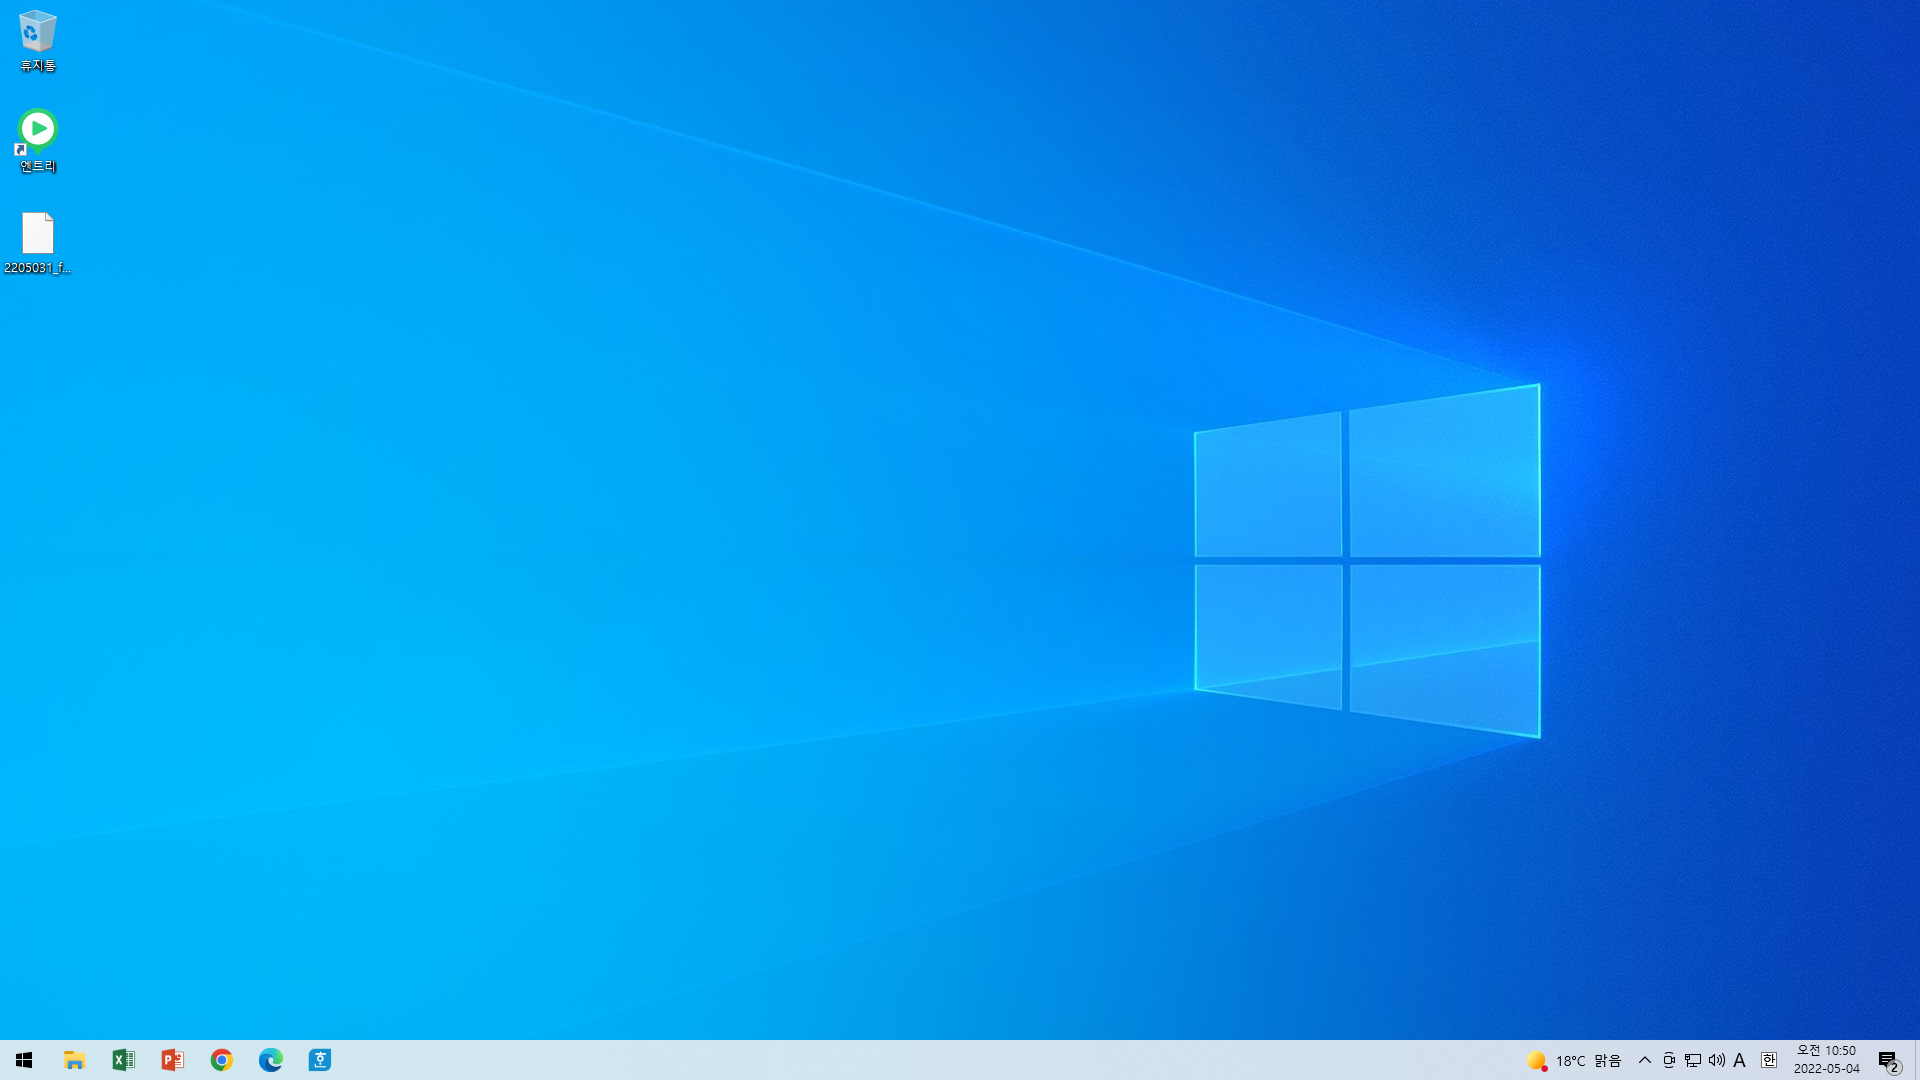This screenshot has height=1080, width=1920.
Task: Open the network status tray icon
Action: tap(1692, 1060)
